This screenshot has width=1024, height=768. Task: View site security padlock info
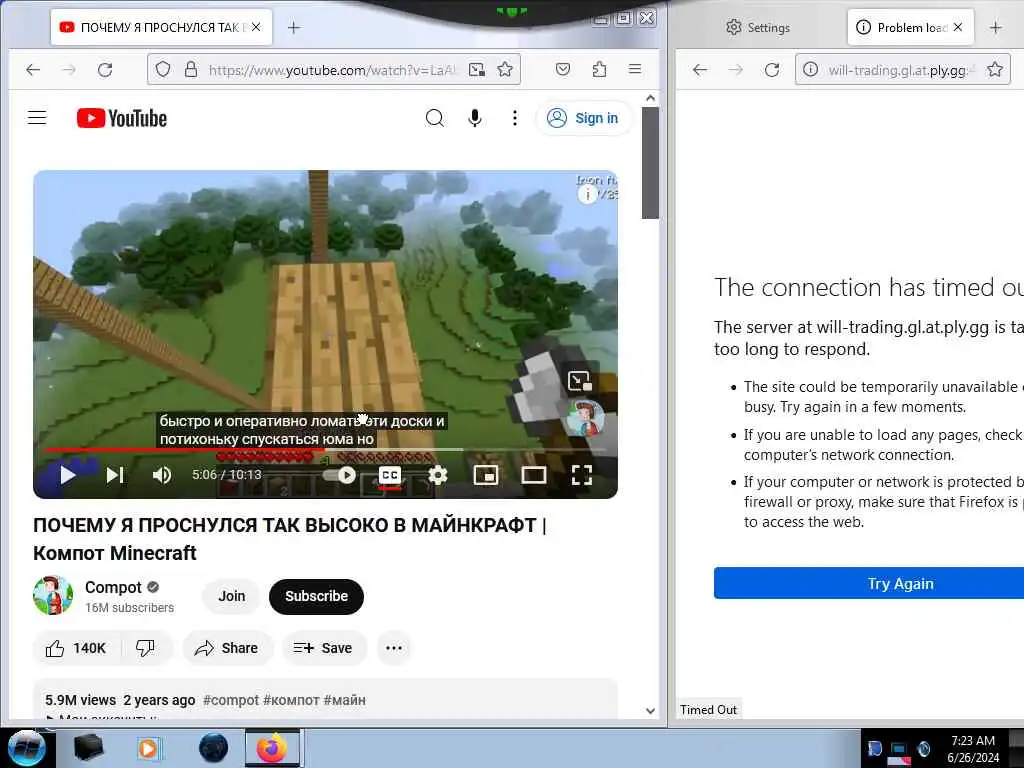(x=191, y=69)
